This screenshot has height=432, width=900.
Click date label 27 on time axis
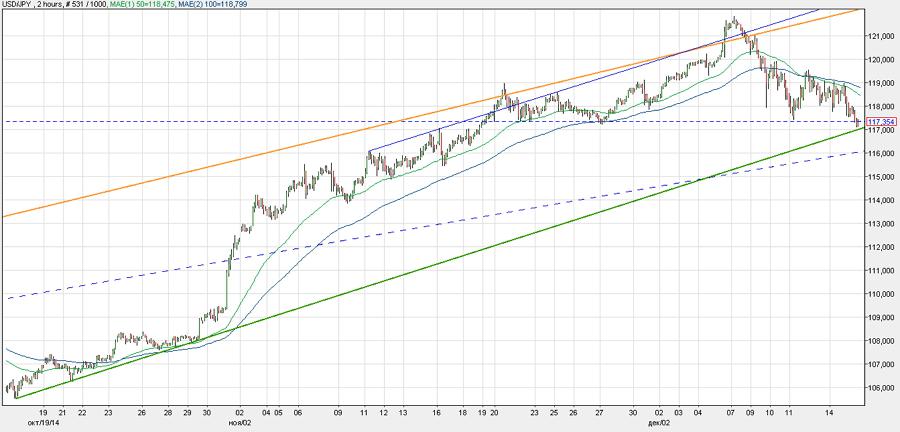point(598,411)
